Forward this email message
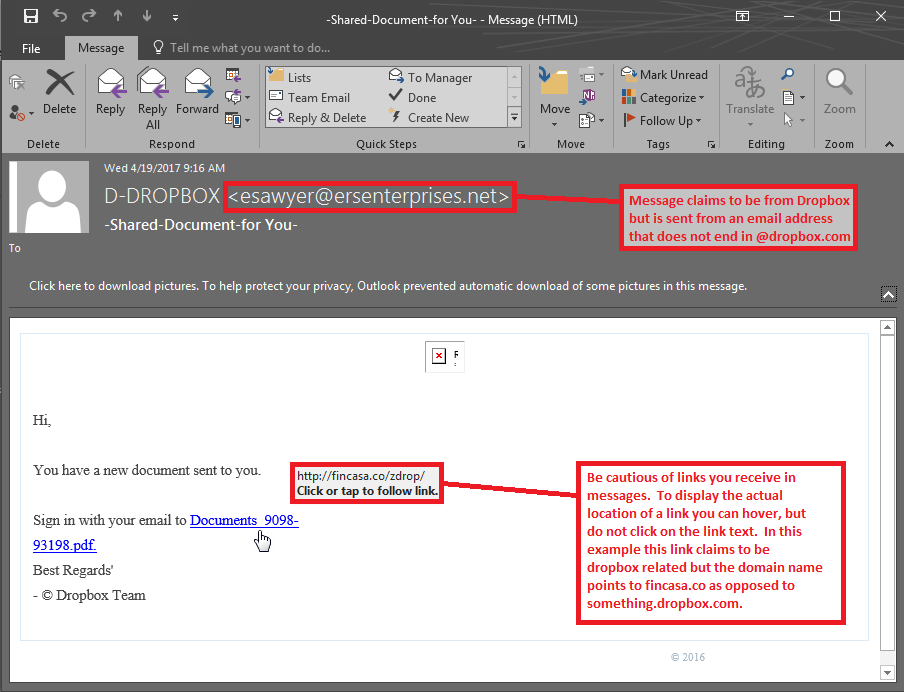The width and height of the screenshot is (904, 692). (x=197, y=92)
